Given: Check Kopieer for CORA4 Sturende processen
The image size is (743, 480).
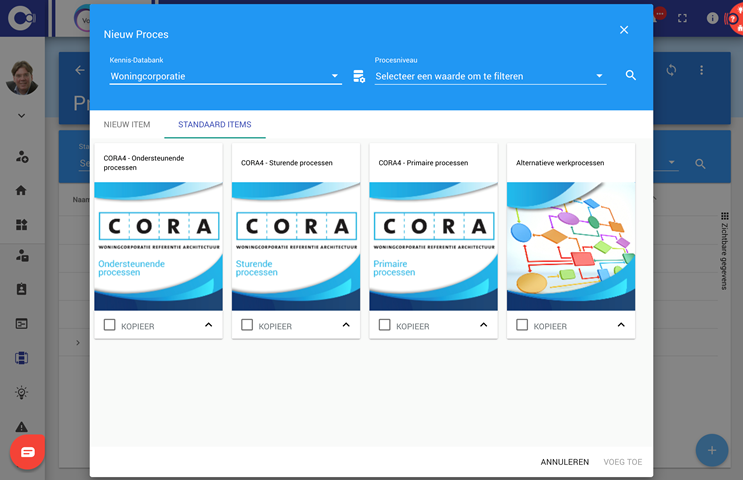Looking at the screenshot, I should 247,325.
